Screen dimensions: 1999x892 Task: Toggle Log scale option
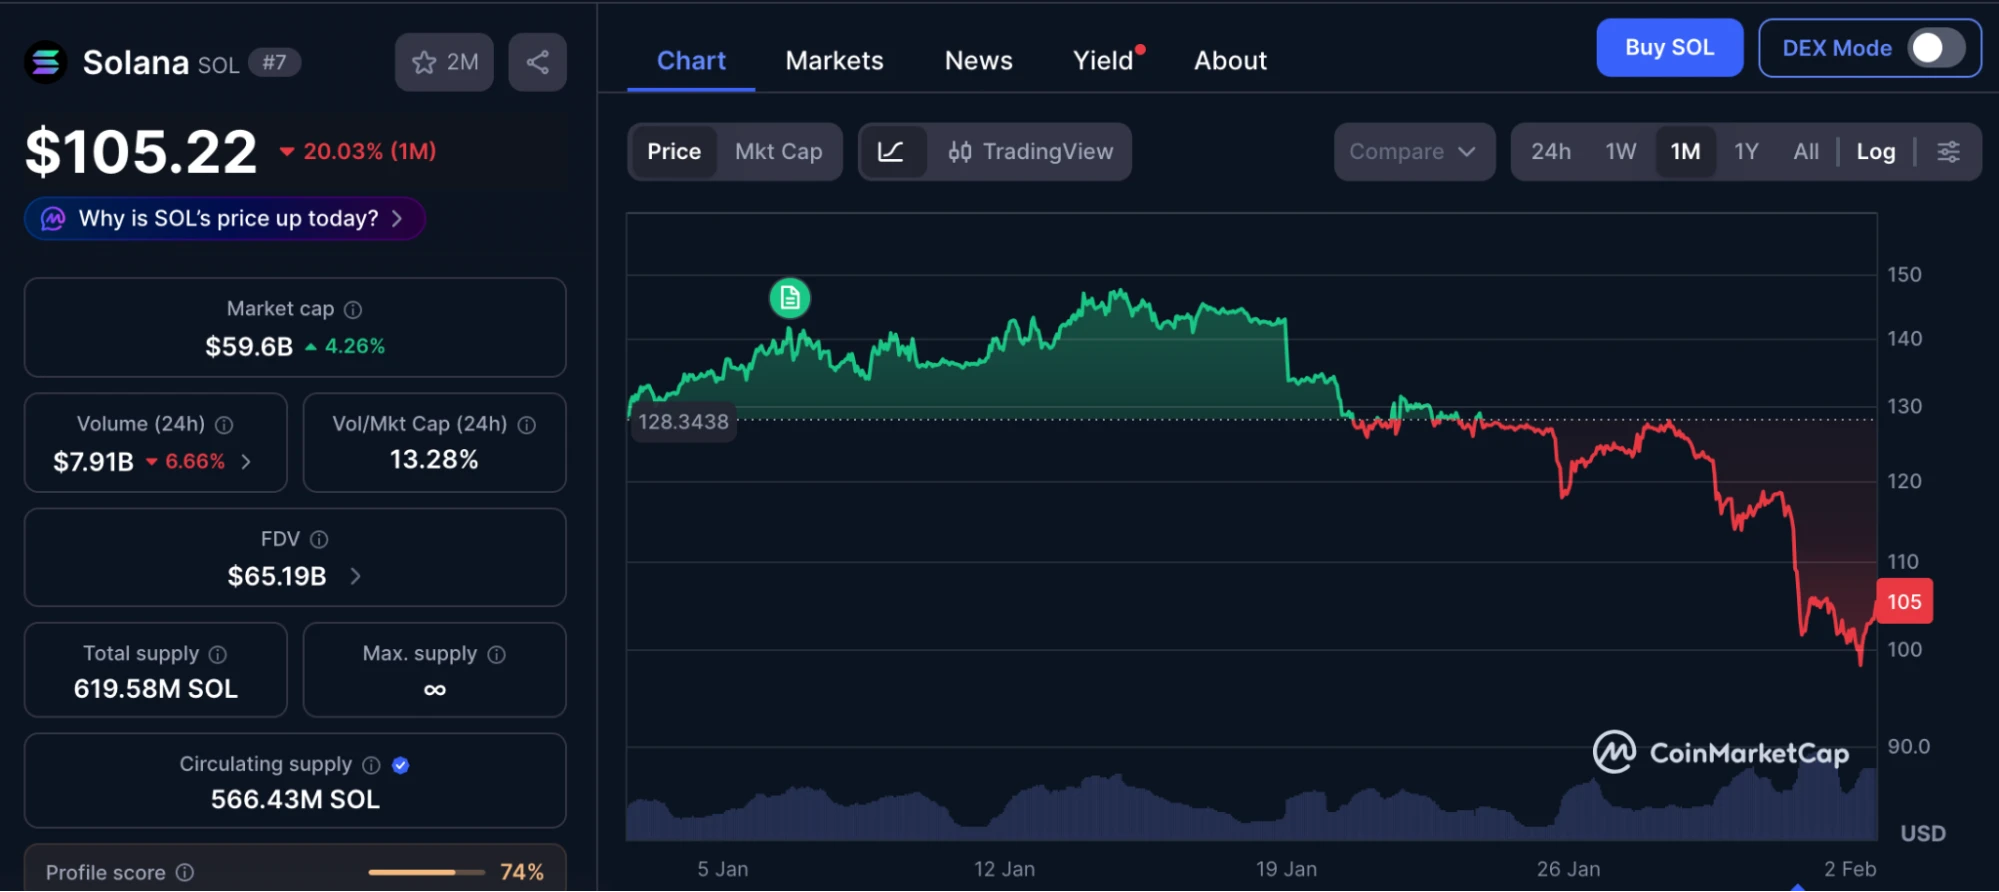pos(1875,152)
